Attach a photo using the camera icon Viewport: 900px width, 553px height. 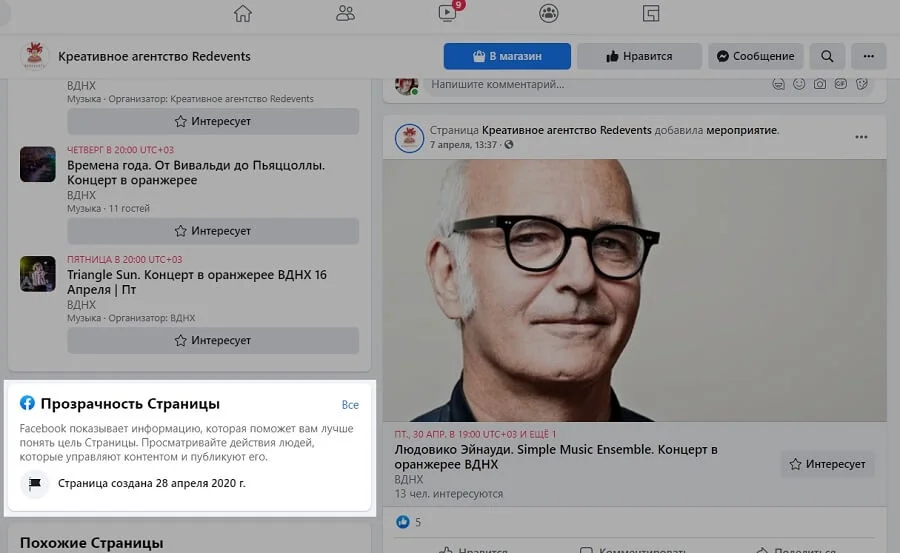click(820, 85)
